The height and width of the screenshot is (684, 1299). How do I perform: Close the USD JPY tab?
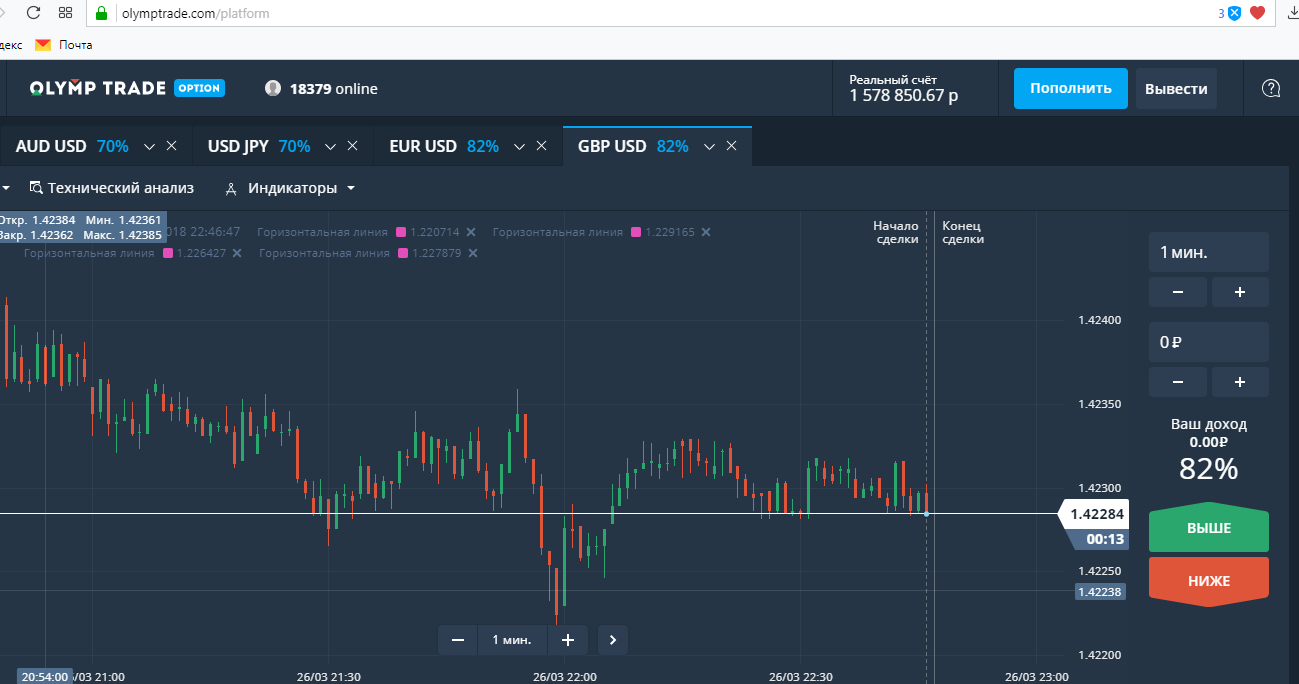tap(352, 146)
